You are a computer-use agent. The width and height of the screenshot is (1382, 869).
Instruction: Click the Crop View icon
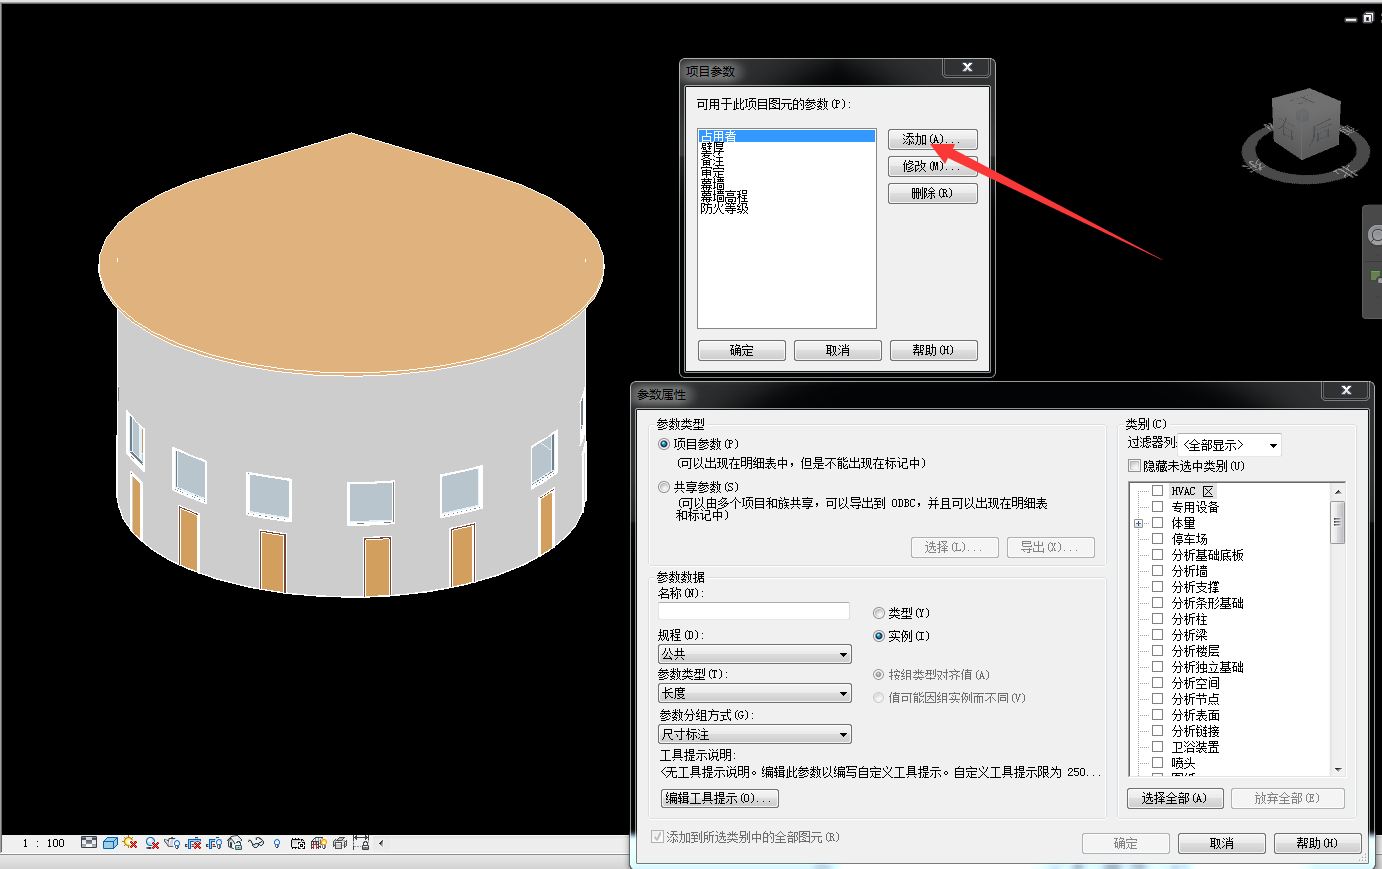point(193,843)
